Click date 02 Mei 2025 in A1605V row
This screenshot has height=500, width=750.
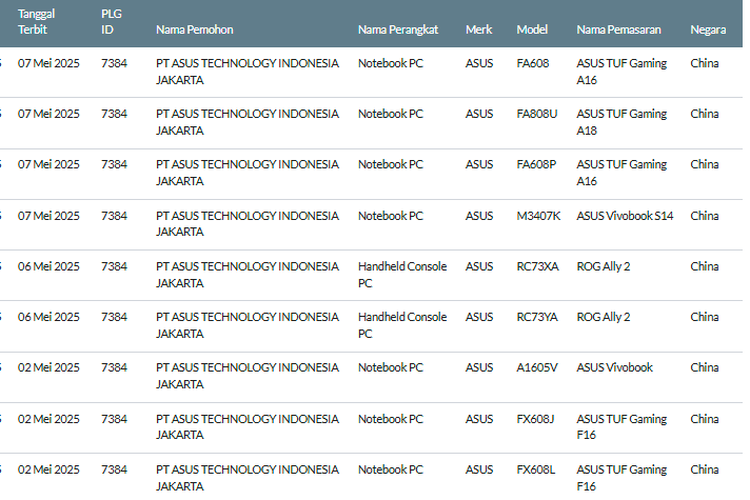(49, 367)
